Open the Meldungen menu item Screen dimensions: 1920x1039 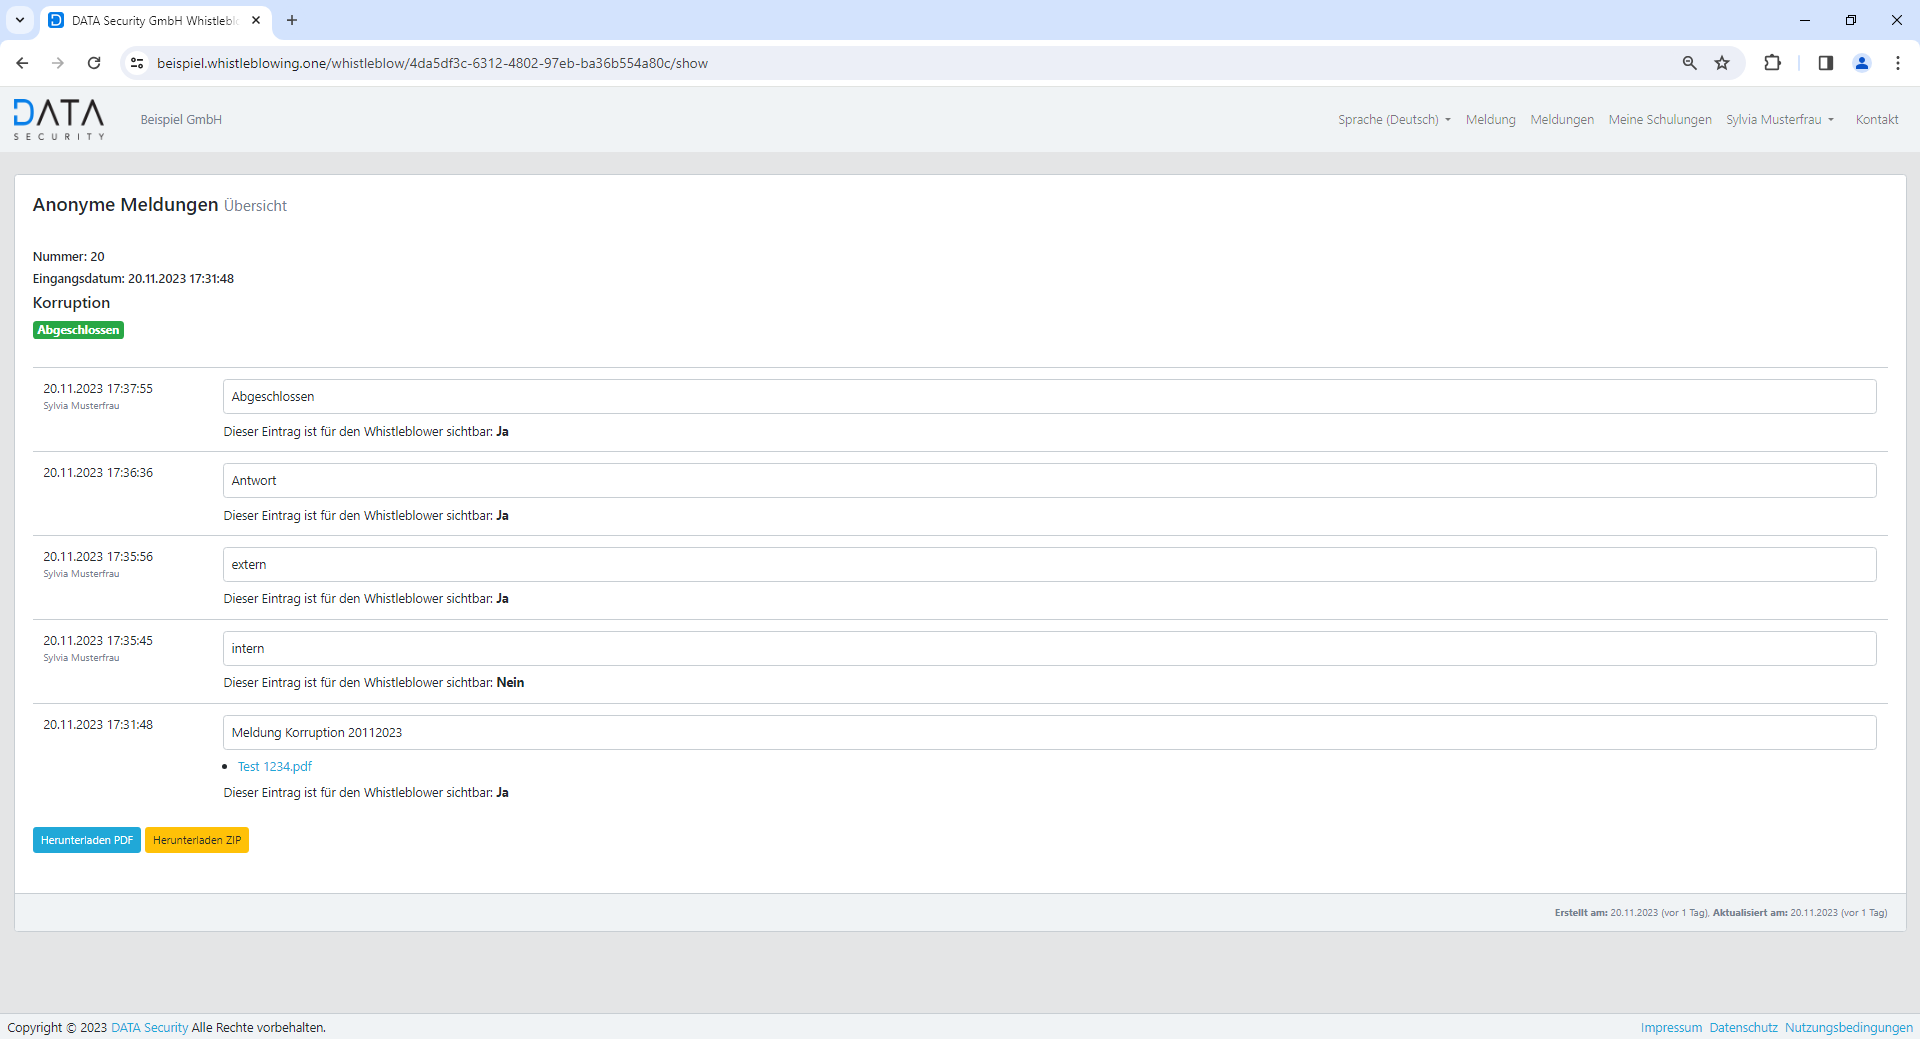pos(1561,120)
